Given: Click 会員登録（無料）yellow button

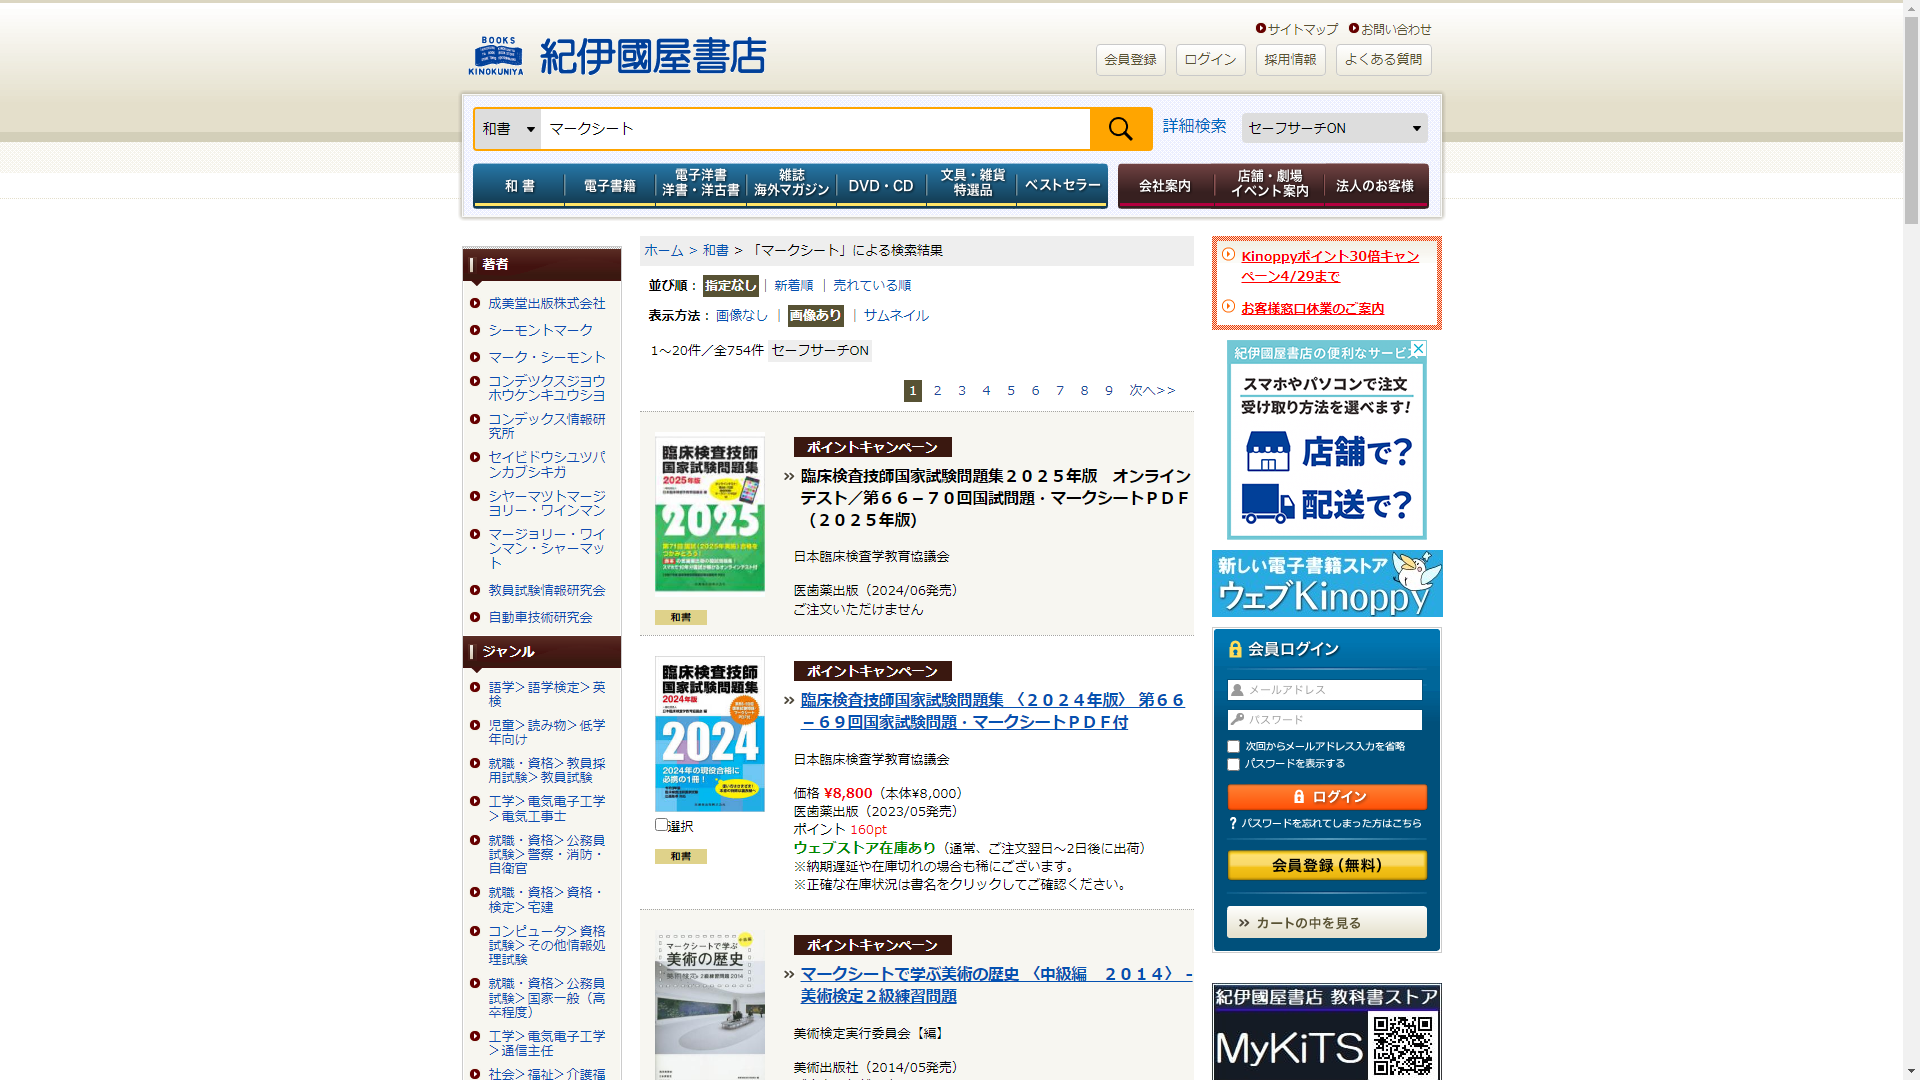Looking at the screenshot, I should tap(1326, 865).
